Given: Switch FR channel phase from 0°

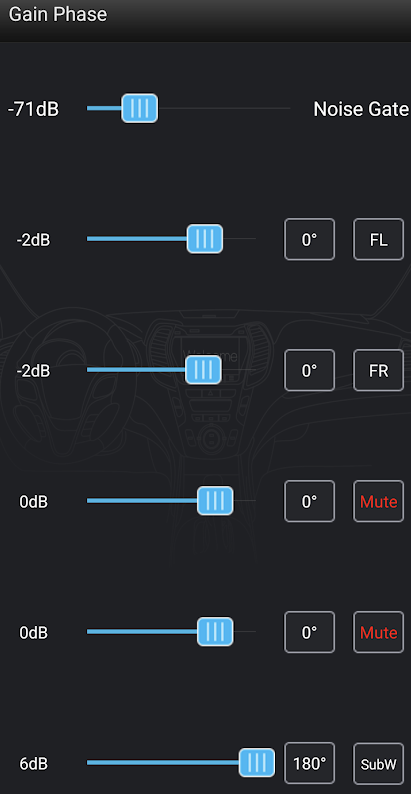Looking at the screenshot, I should pos(309,370).
